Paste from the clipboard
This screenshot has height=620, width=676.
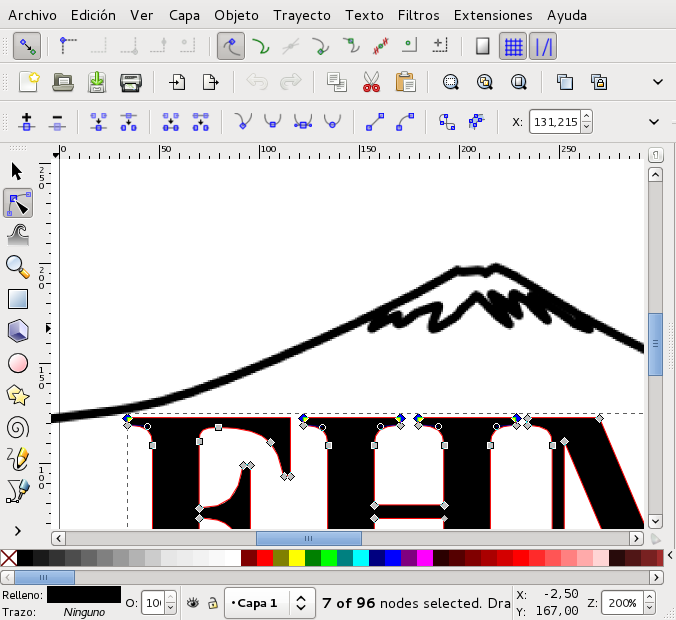click(405, 82)
